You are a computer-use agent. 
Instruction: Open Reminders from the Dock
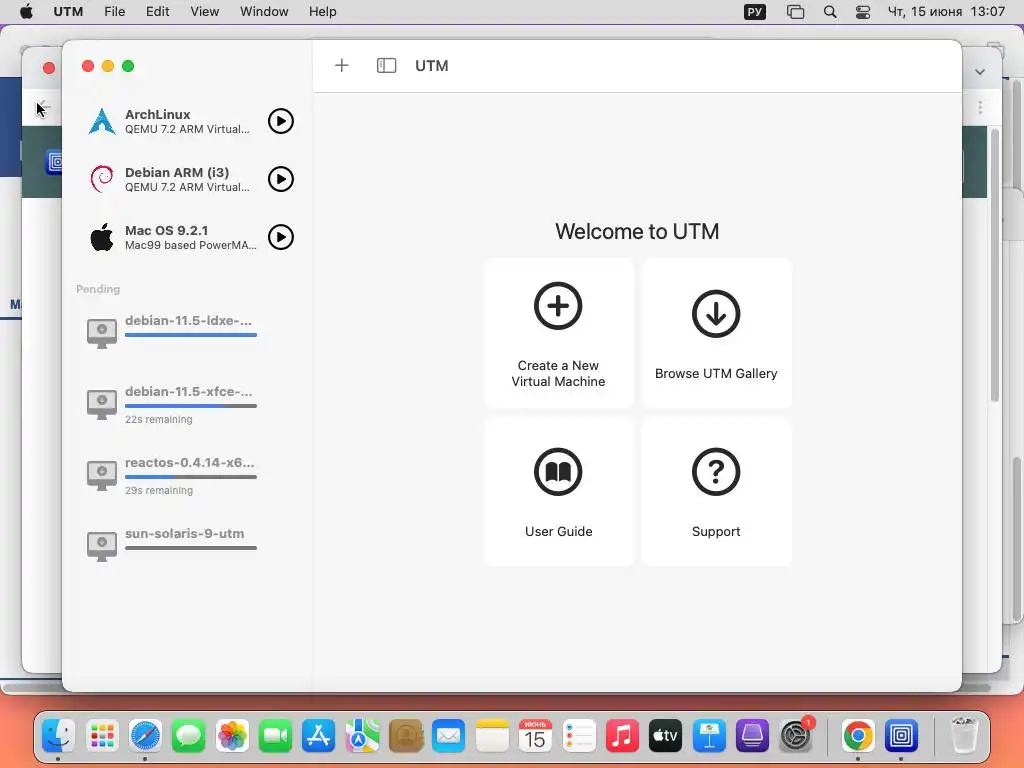tap(579, 736)
